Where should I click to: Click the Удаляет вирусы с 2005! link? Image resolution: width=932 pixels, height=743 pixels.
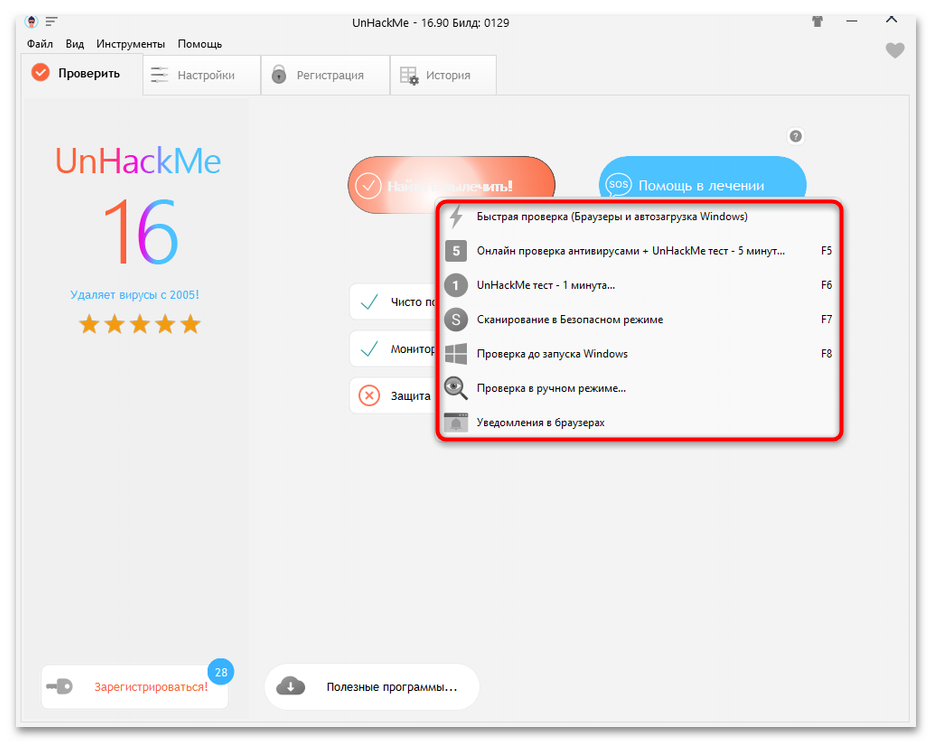pos(135,295)
